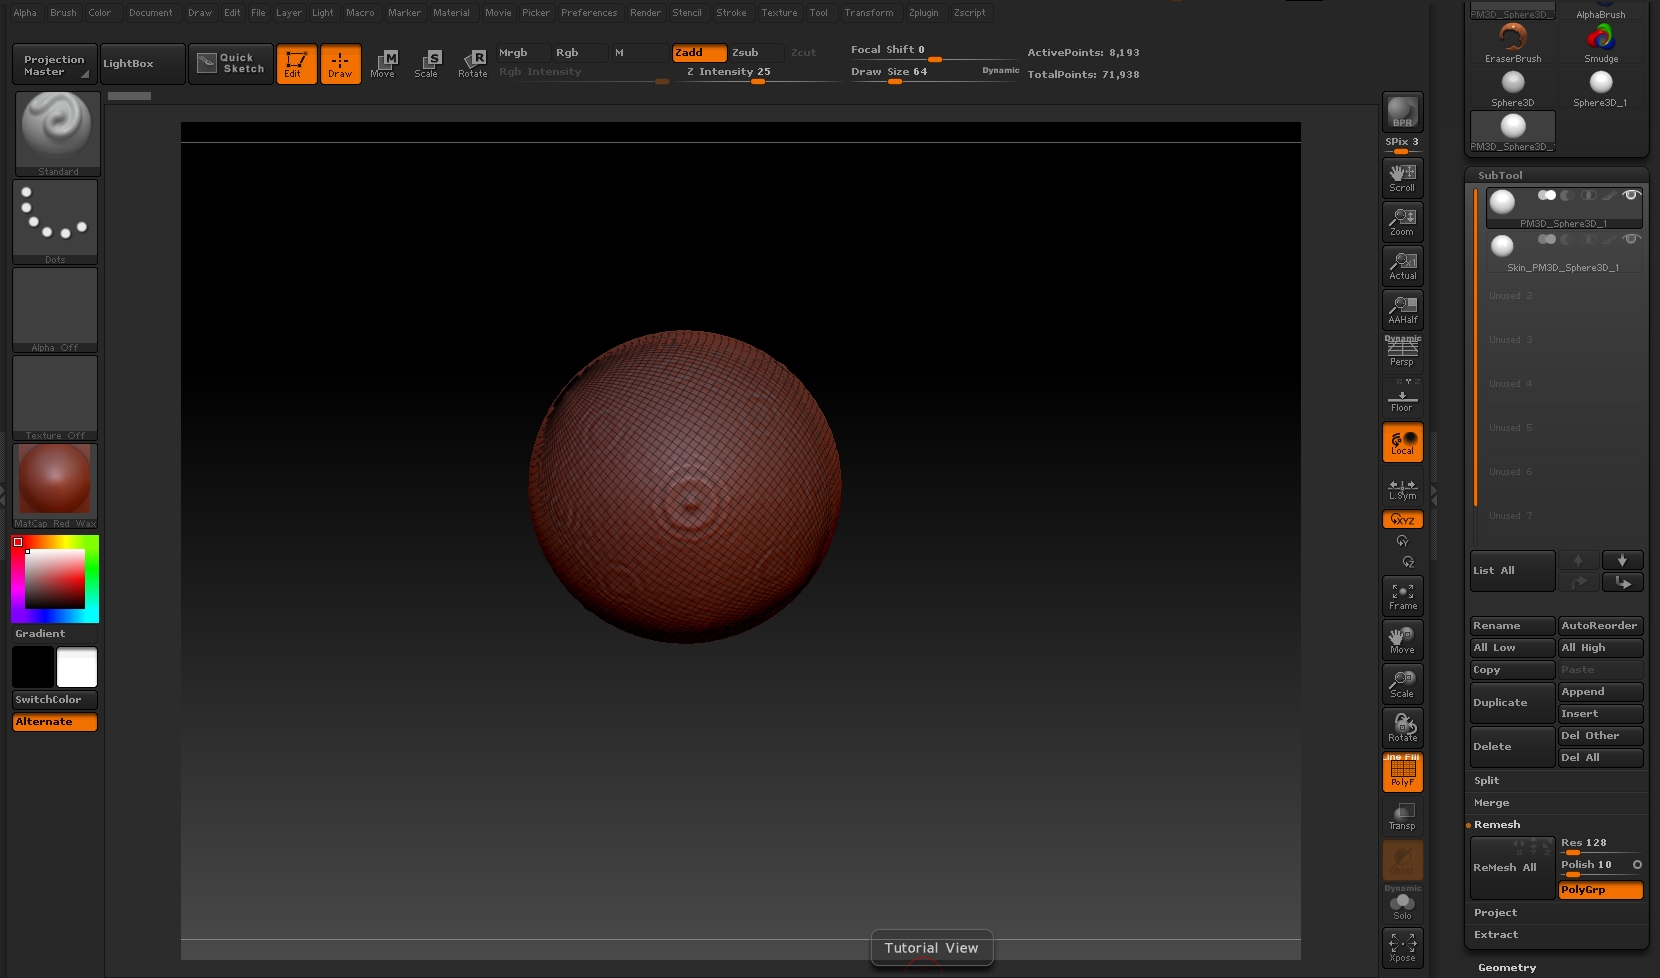Select the top-shelf Move transpose tool

(x=383, y=64)
